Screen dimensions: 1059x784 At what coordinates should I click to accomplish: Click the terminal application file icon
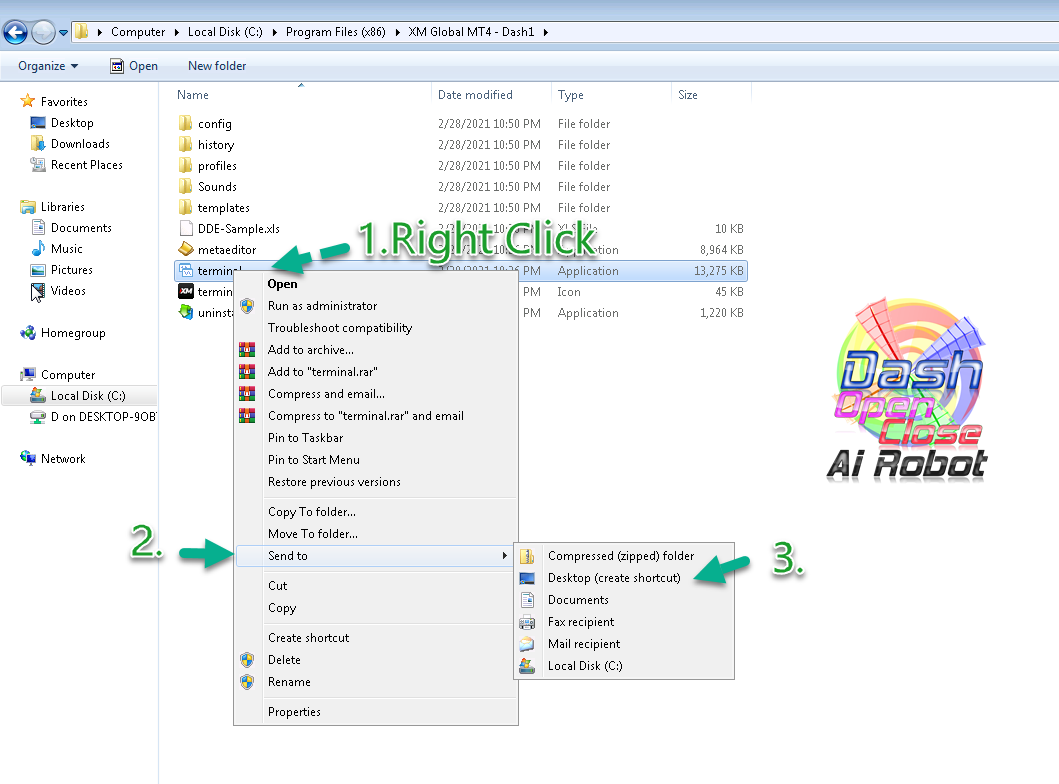coord(186,270)
